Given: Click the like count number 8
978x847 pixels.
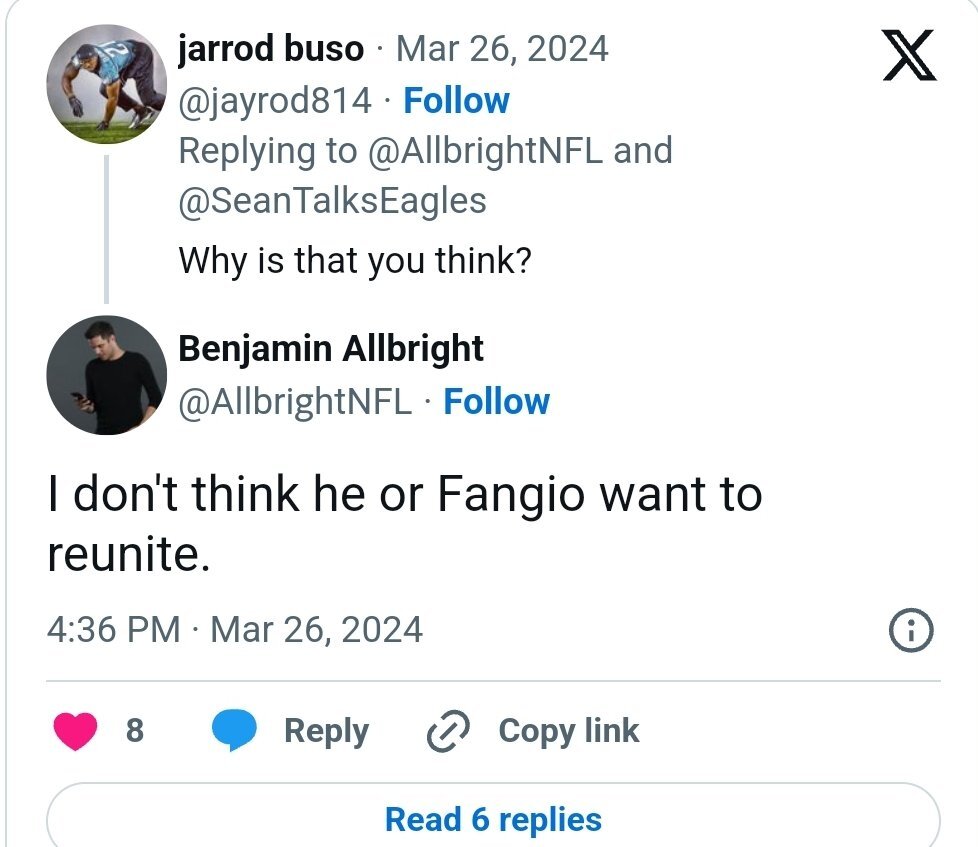Looking at the screenshot, I should pos(134,731).
